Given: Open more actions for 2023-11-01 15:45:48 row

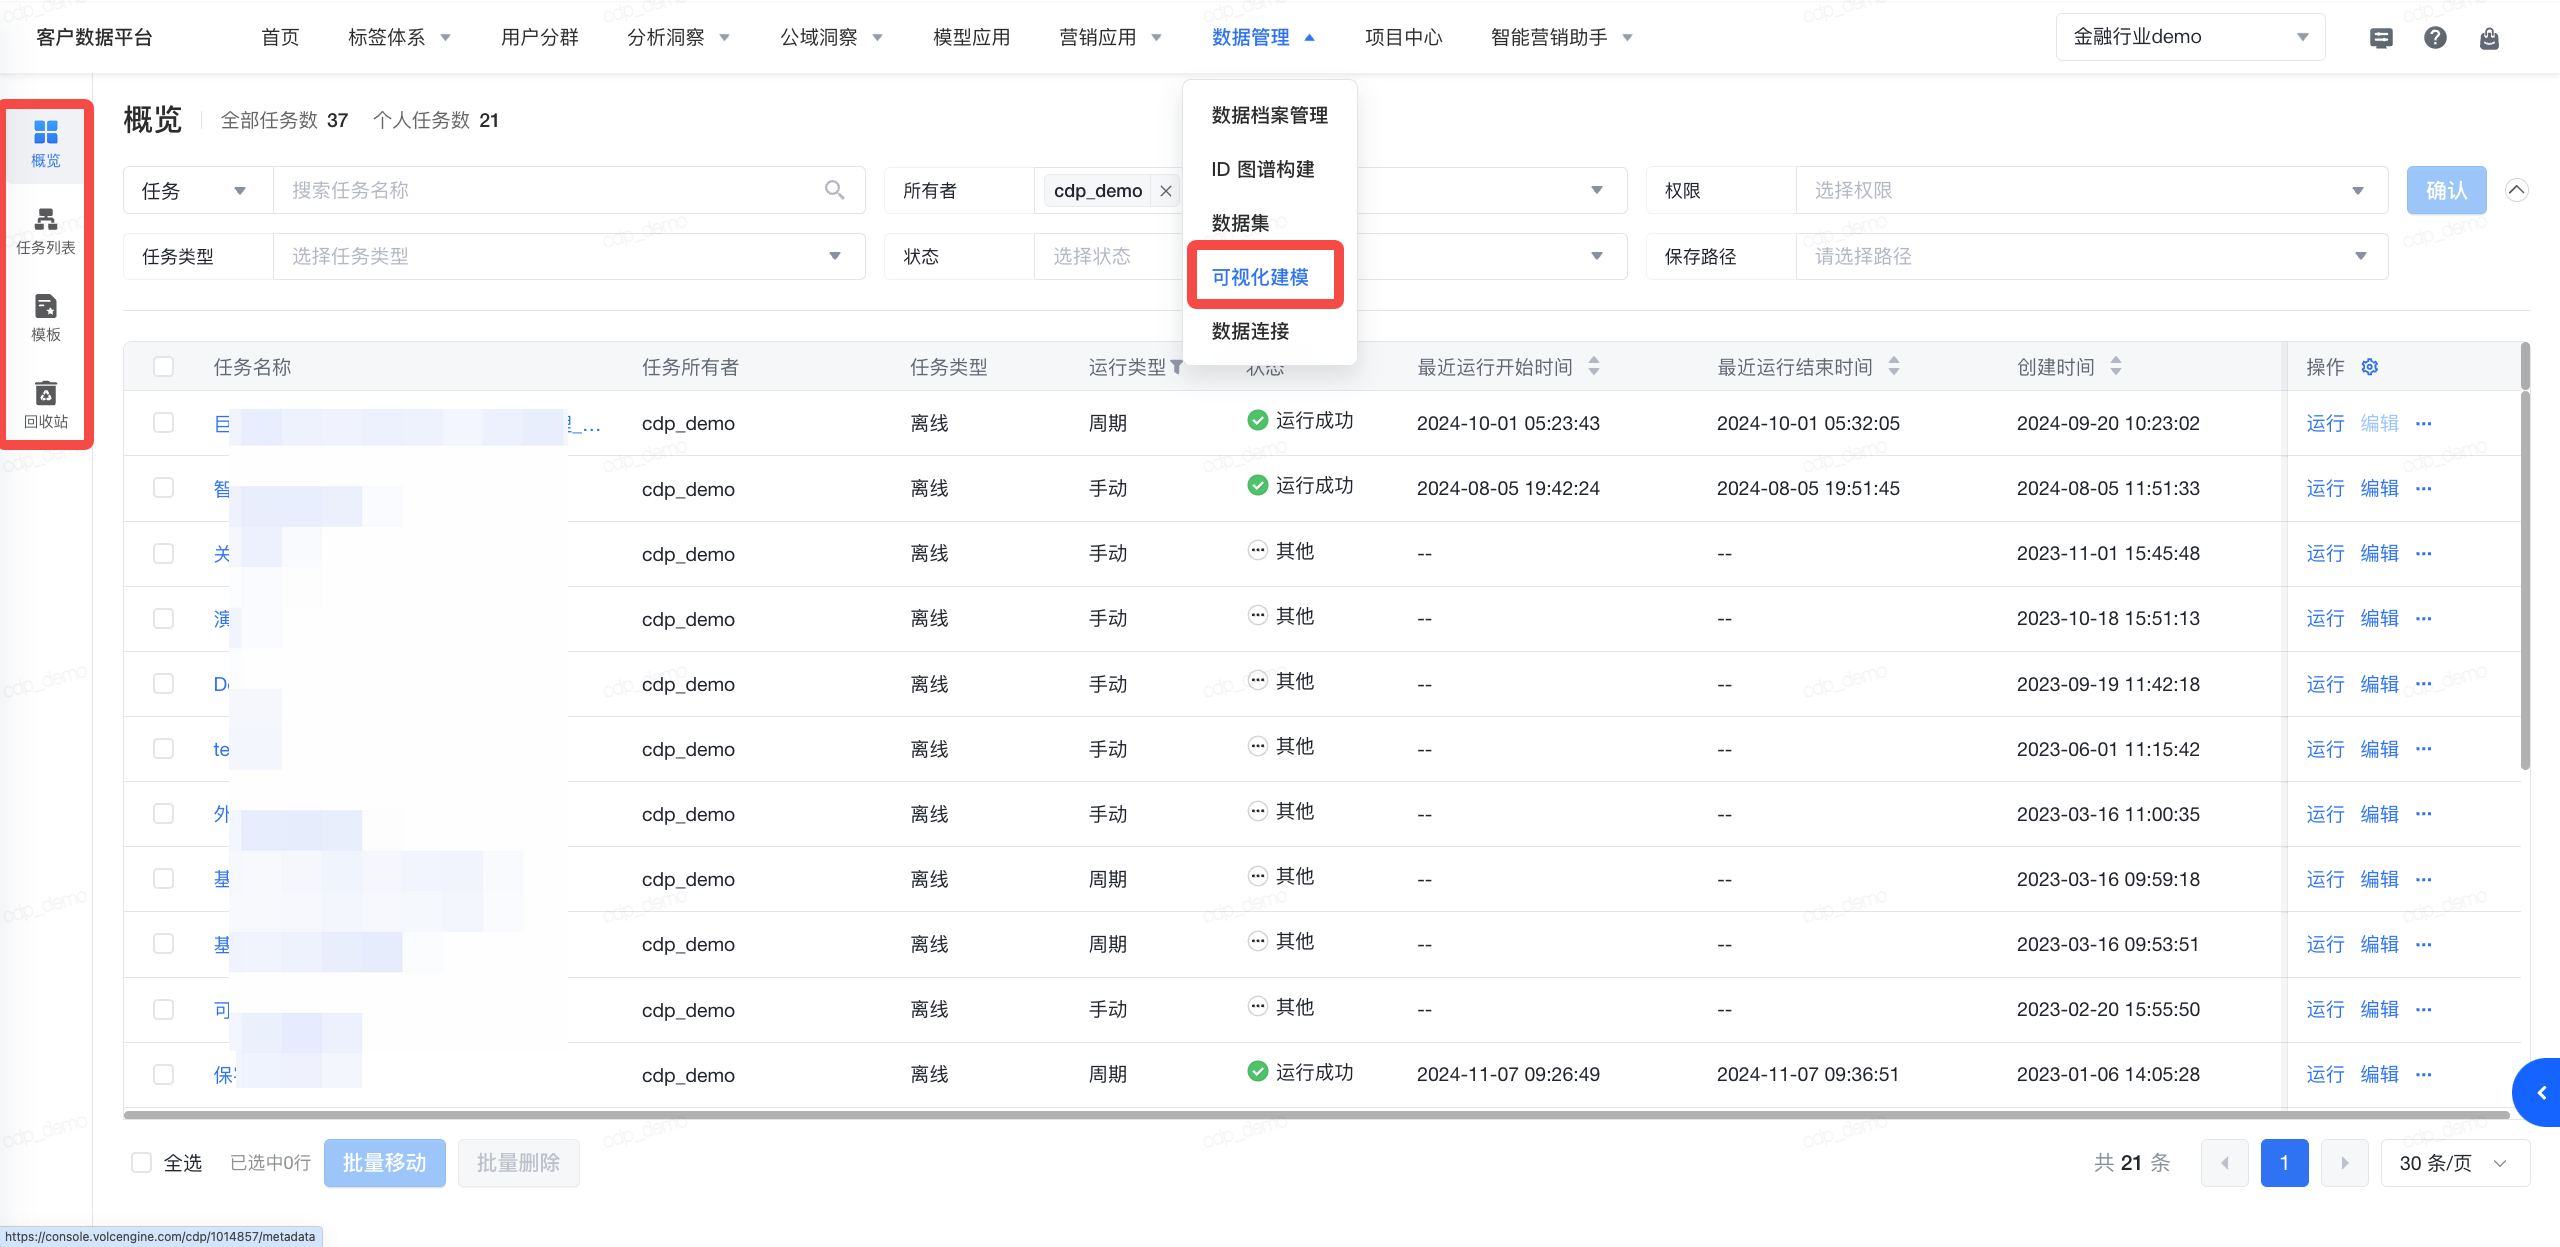Looking at the screenshot, I should pyautogui.click(x=2424, y=553).
